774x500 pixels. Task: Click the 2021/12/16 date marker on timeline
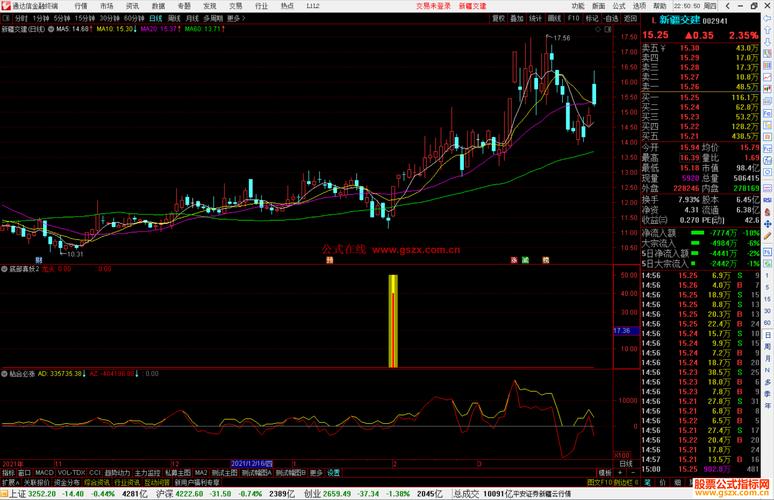252,464
